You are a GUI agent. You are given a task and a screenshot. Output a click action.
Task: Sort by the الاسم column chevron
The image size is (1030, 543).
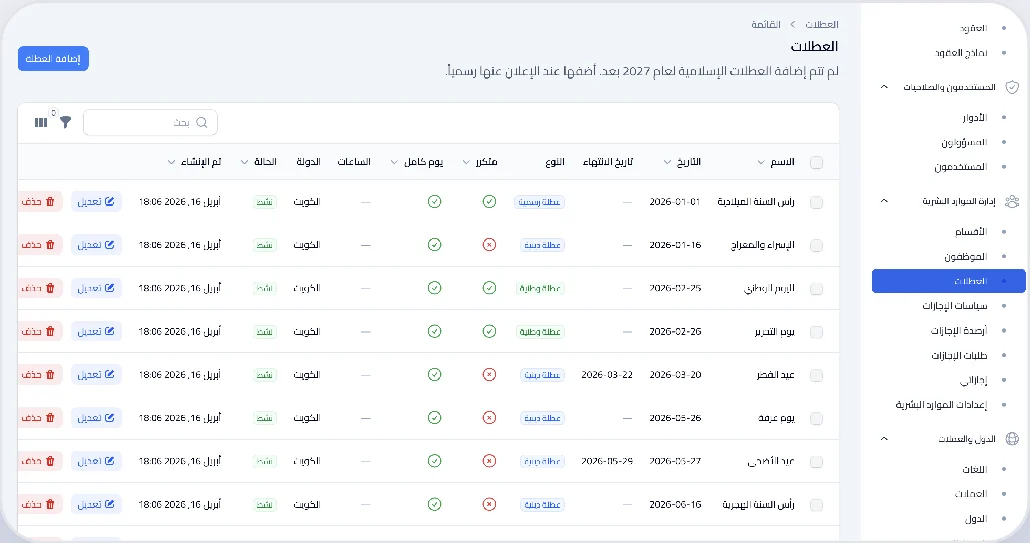(x=761, y=162)
